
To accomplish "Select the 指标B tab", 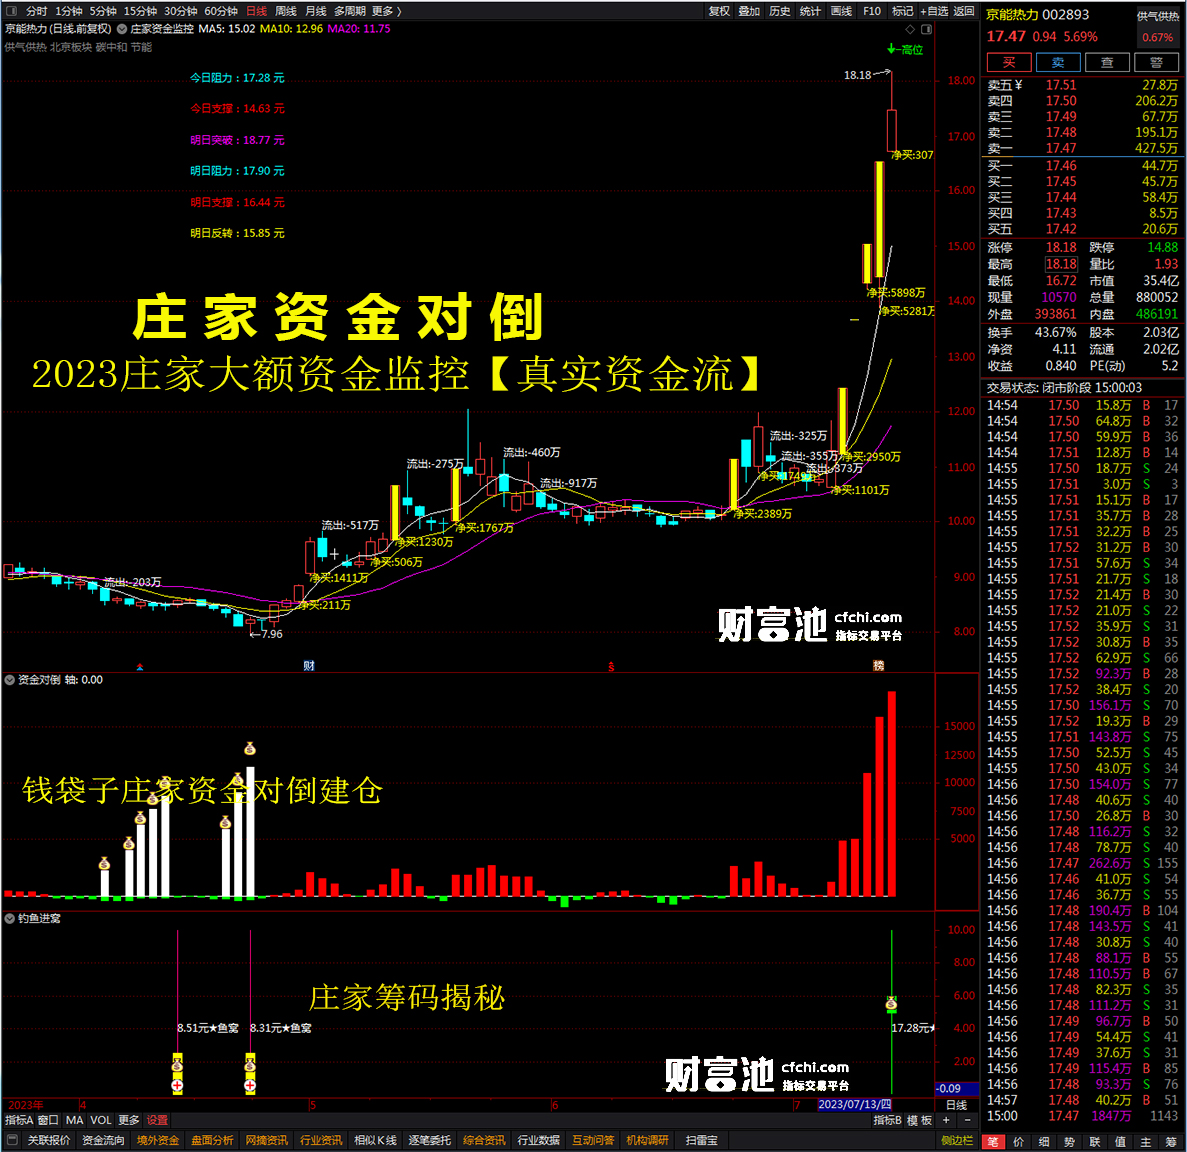I will point(887,1120).
